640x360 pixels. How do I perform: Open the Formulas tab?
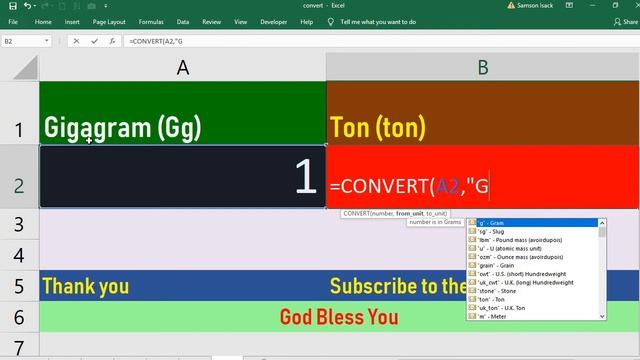tap(151, 22)
